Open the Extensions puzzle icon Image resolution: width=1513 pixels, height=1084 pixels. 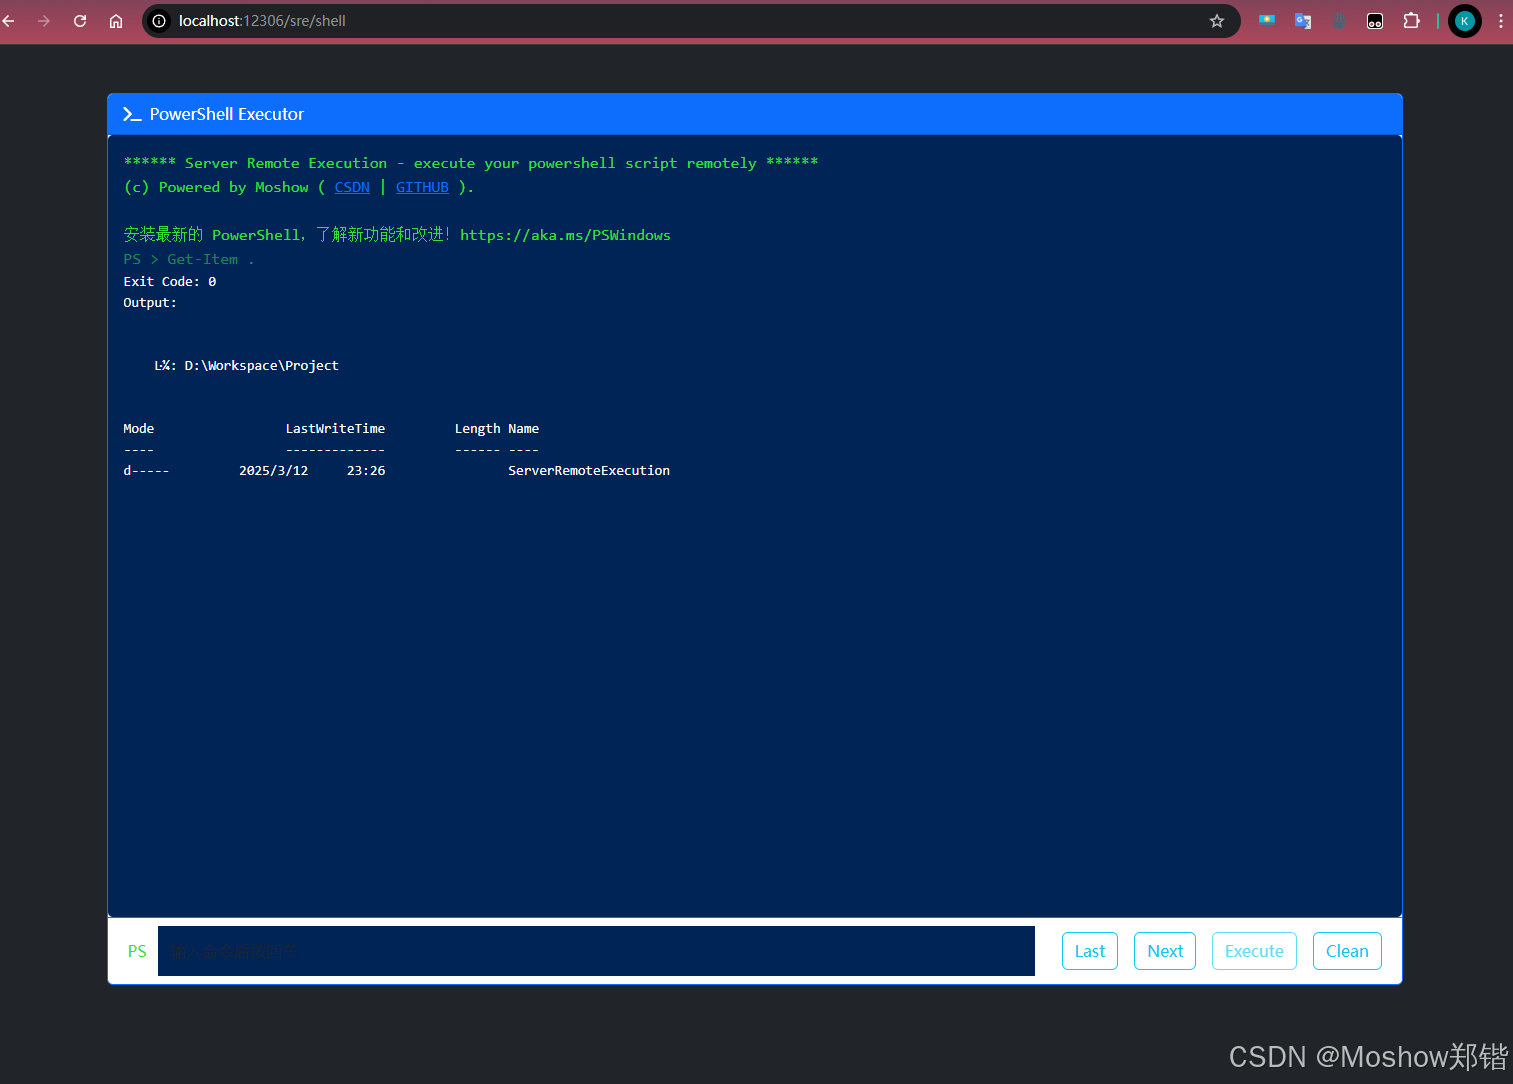pos(1411,21)
